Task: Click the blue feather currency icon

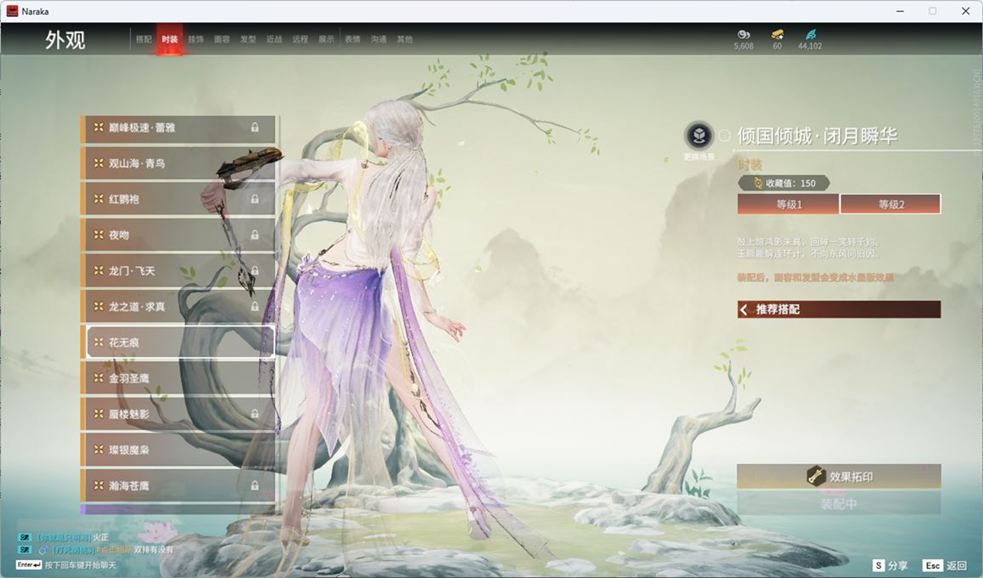Action: click(x=809, y=34)
